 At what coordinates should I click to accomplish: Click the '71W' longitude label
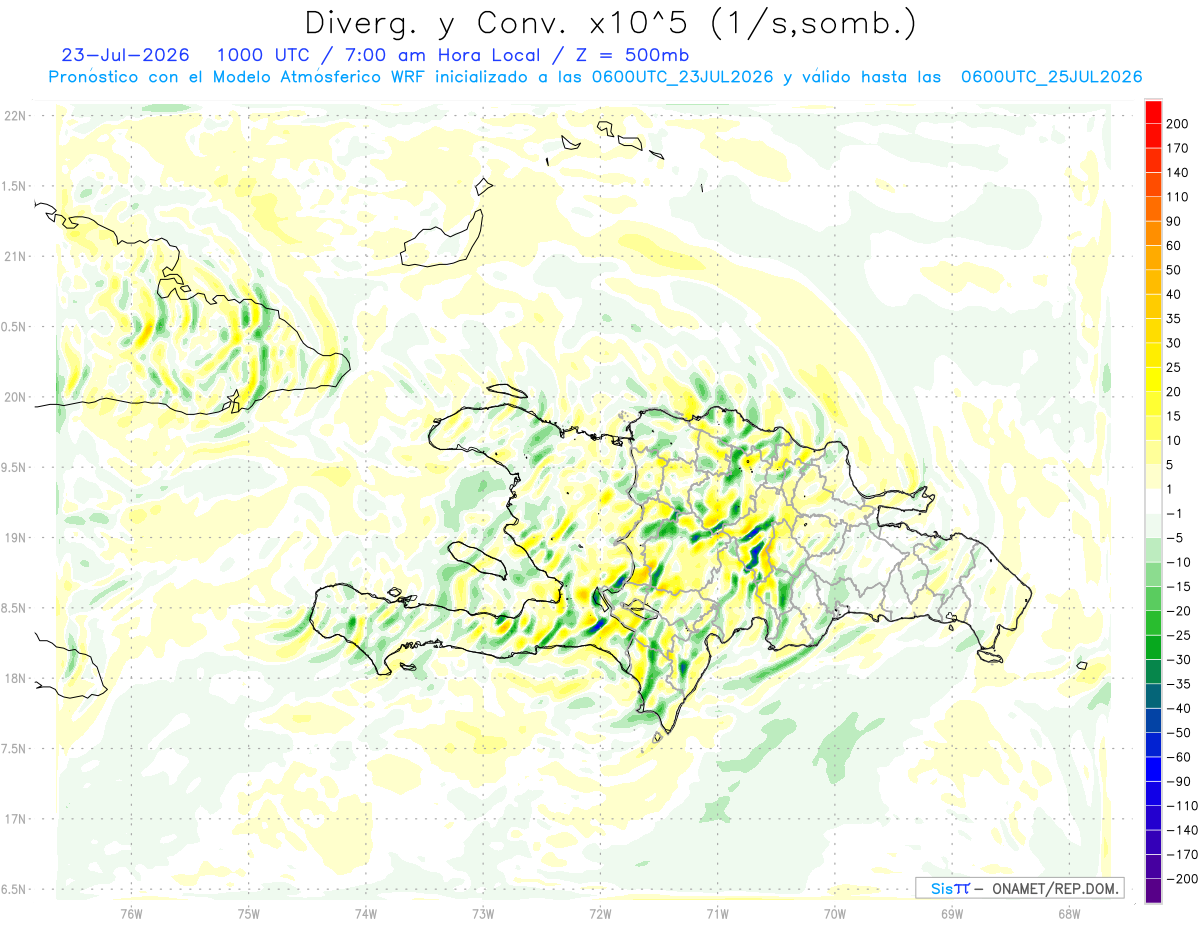717,912
